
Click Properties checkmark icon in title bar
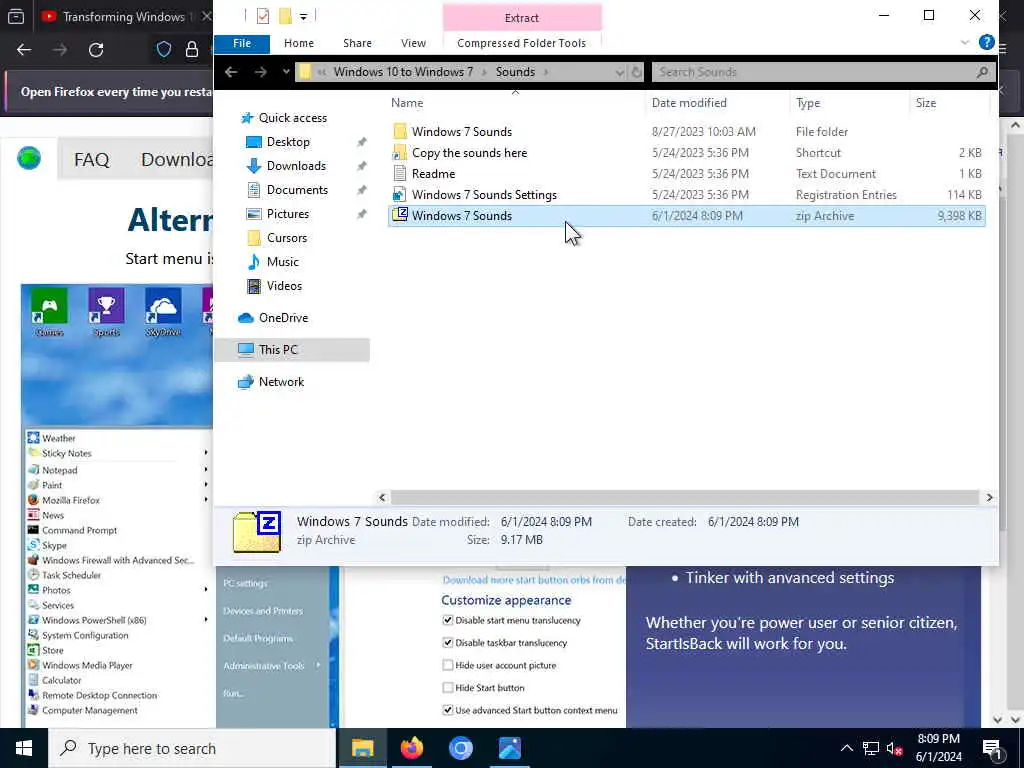(263, 16)
